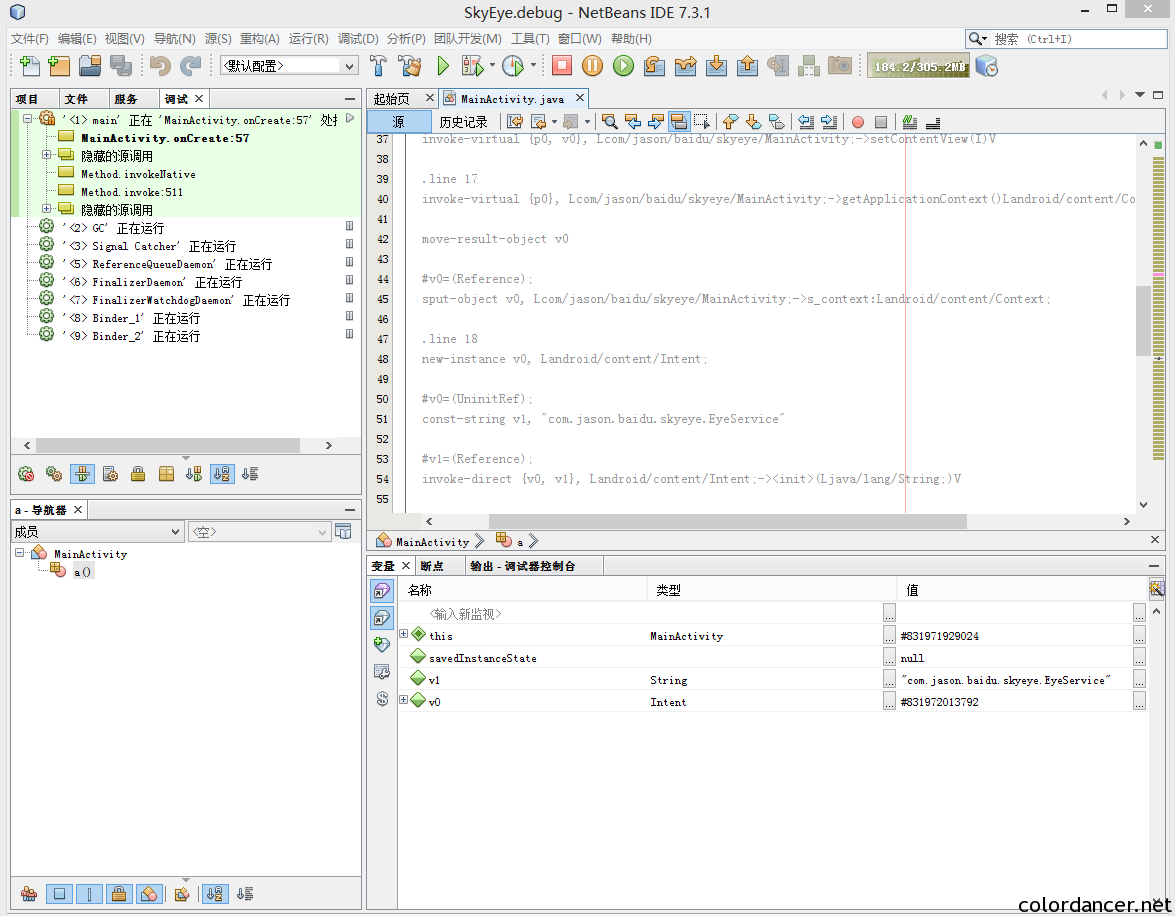Click the Profile Project clock icon

tap(513, 66)
